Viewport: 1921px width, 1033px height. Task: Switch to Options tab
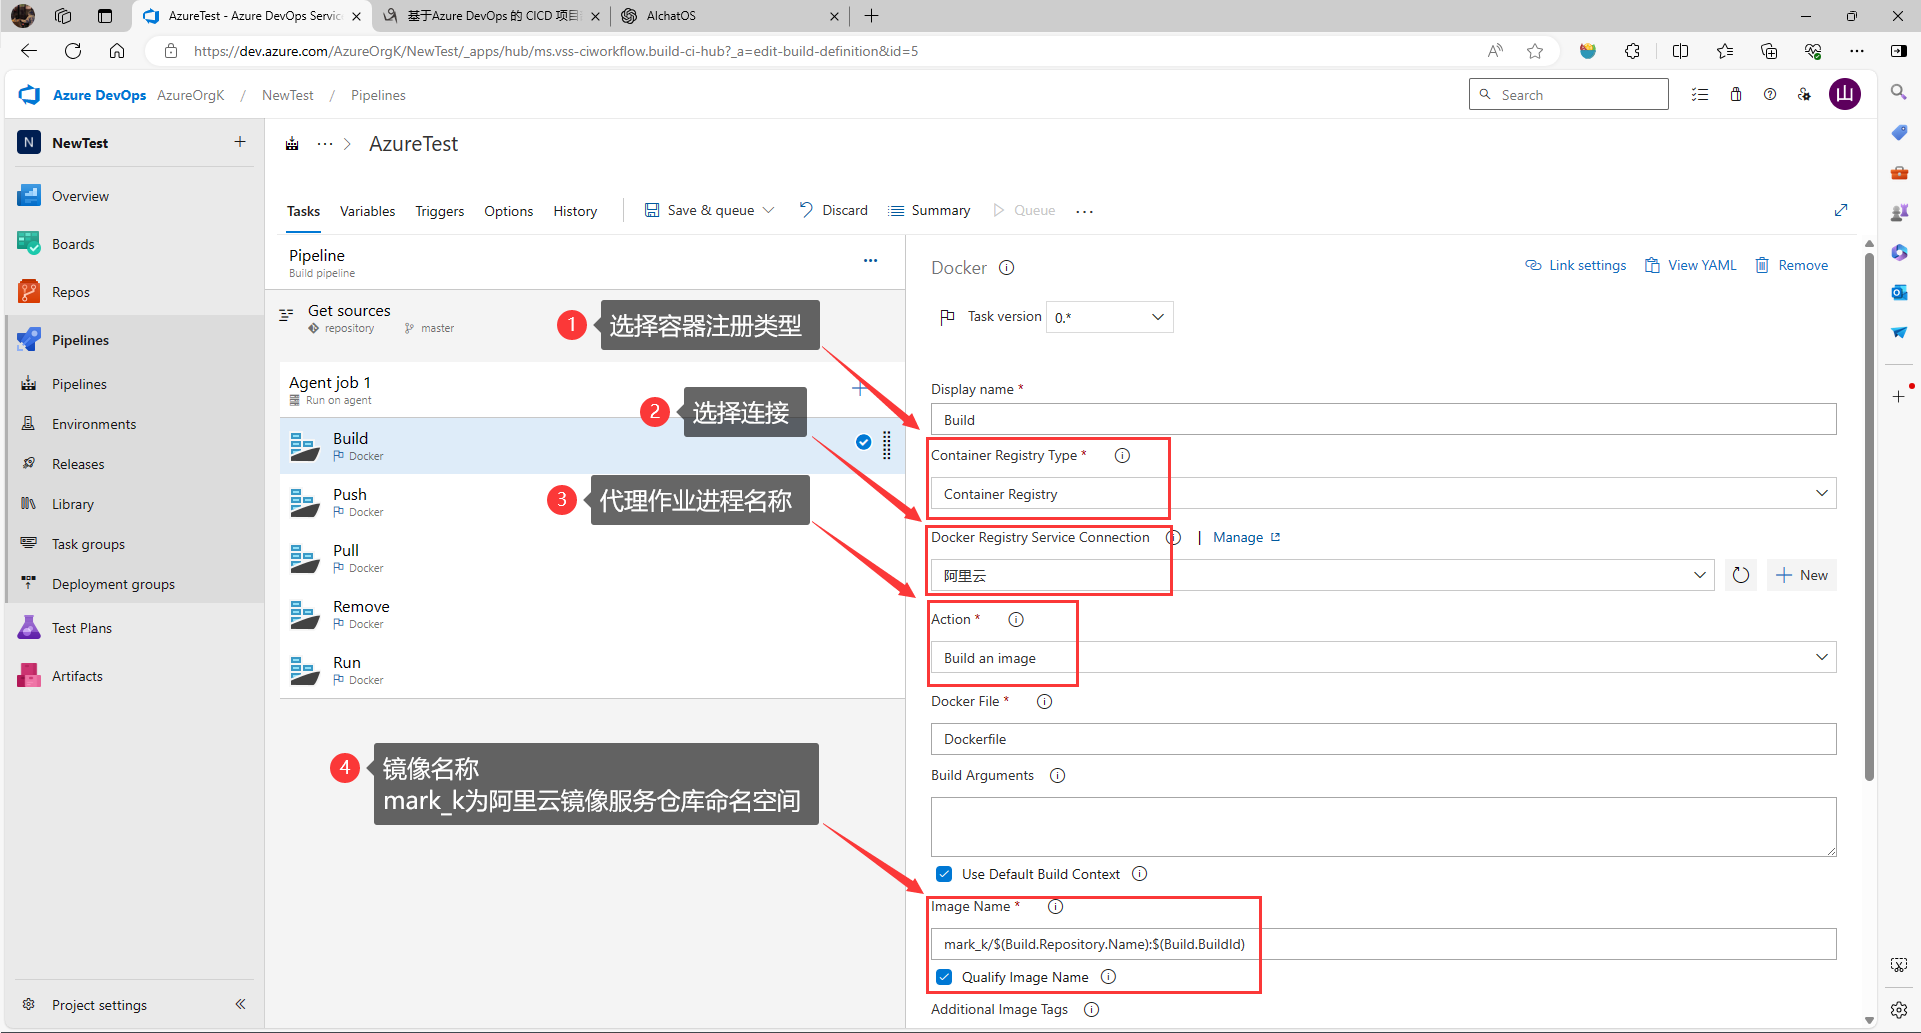508,211
